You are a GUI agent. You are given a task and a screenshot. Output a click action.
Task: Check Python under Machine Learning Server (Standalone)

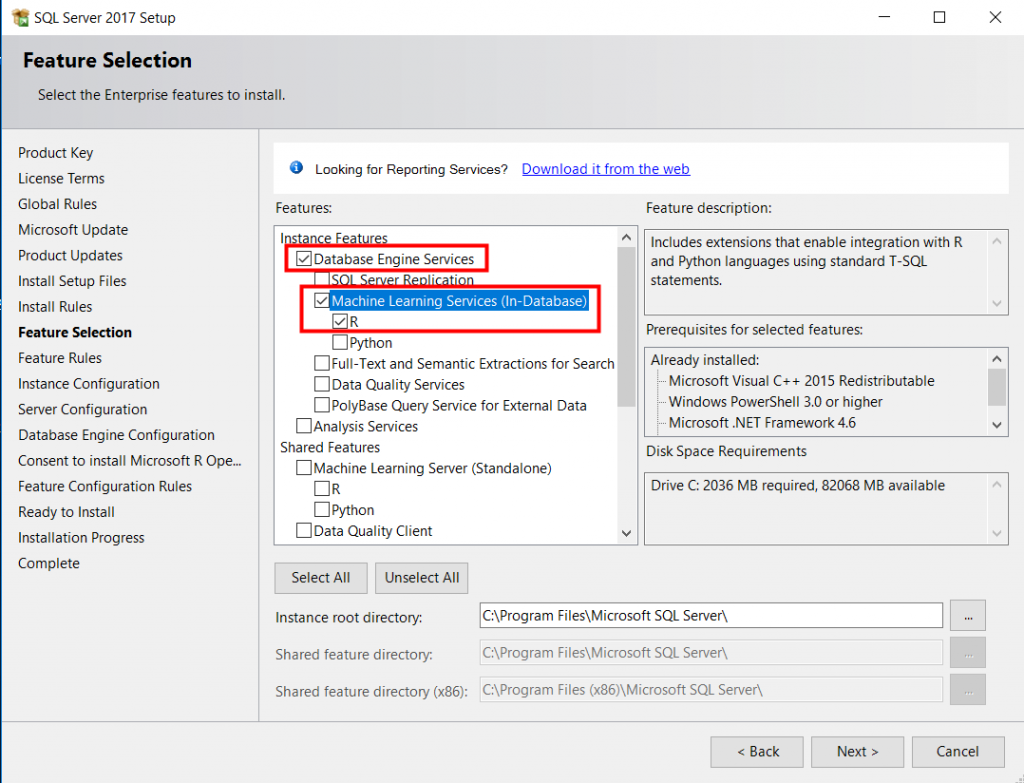pyautogui.click(x=321, y=509)
